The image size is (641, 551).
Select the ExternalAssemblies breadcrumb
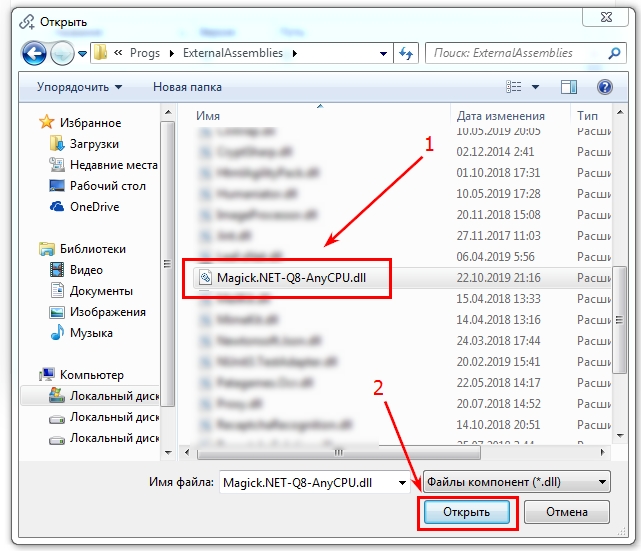[x=233, y=53]
